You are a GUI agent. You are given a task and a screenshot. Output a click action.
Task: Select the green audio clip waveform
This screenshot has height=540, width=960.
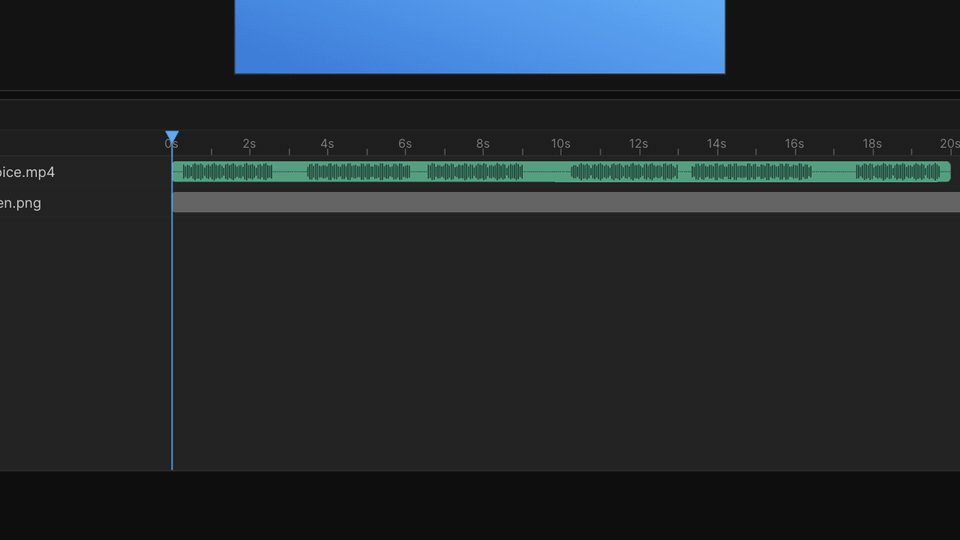(x=561, y=171)
